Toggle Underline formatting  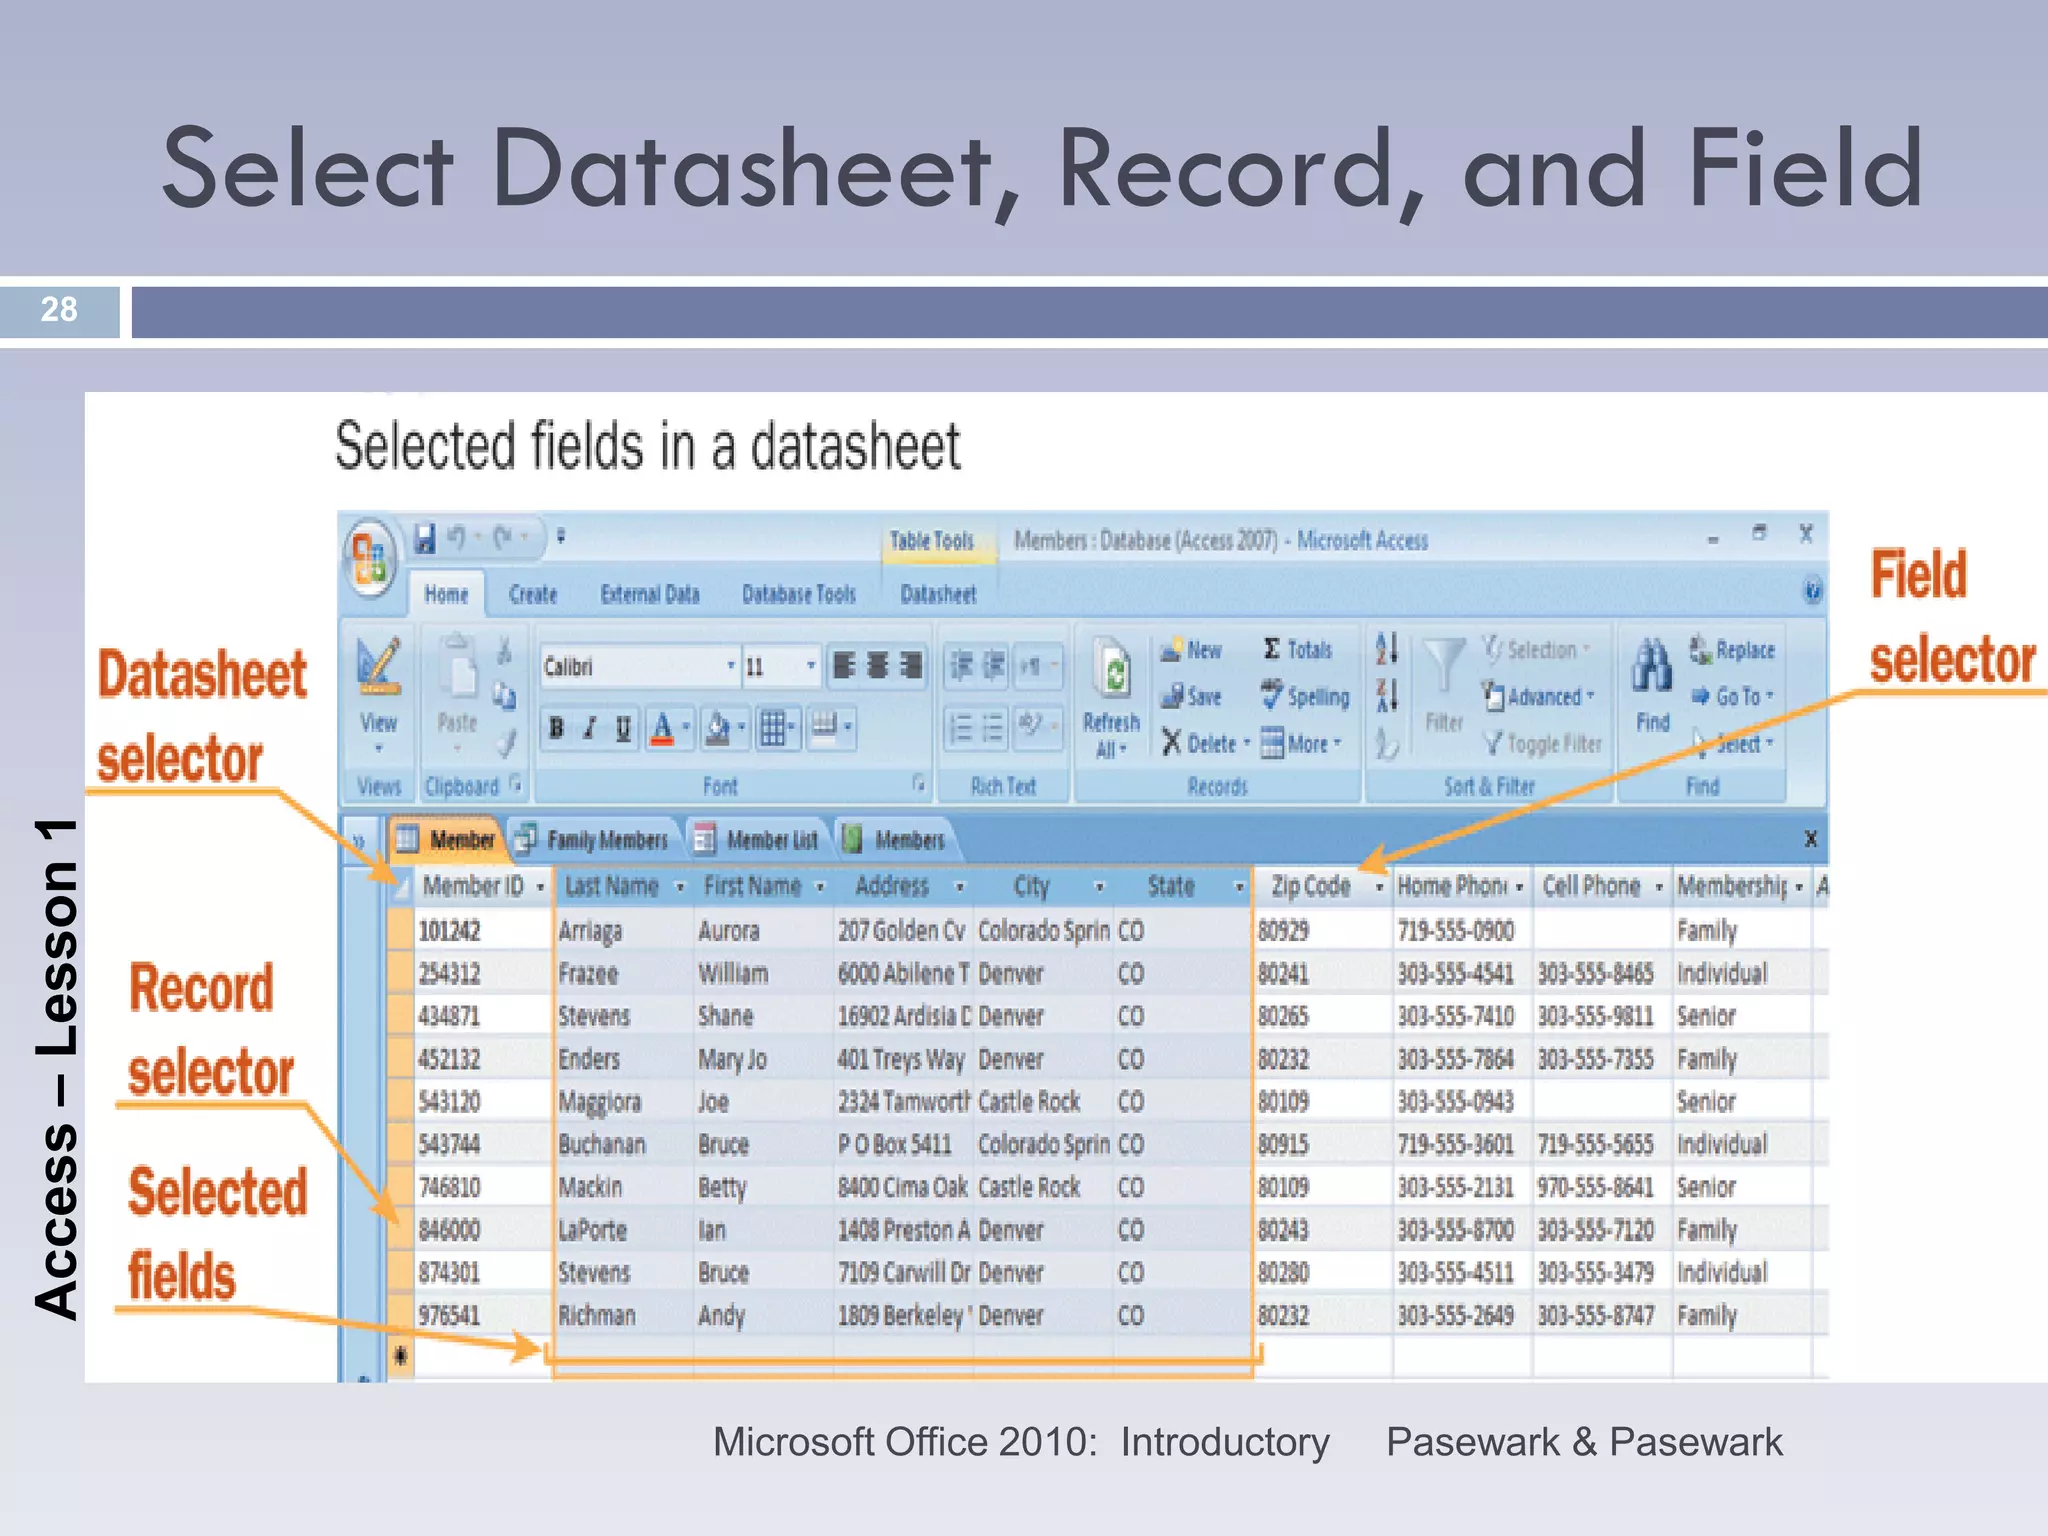(623, 728)
